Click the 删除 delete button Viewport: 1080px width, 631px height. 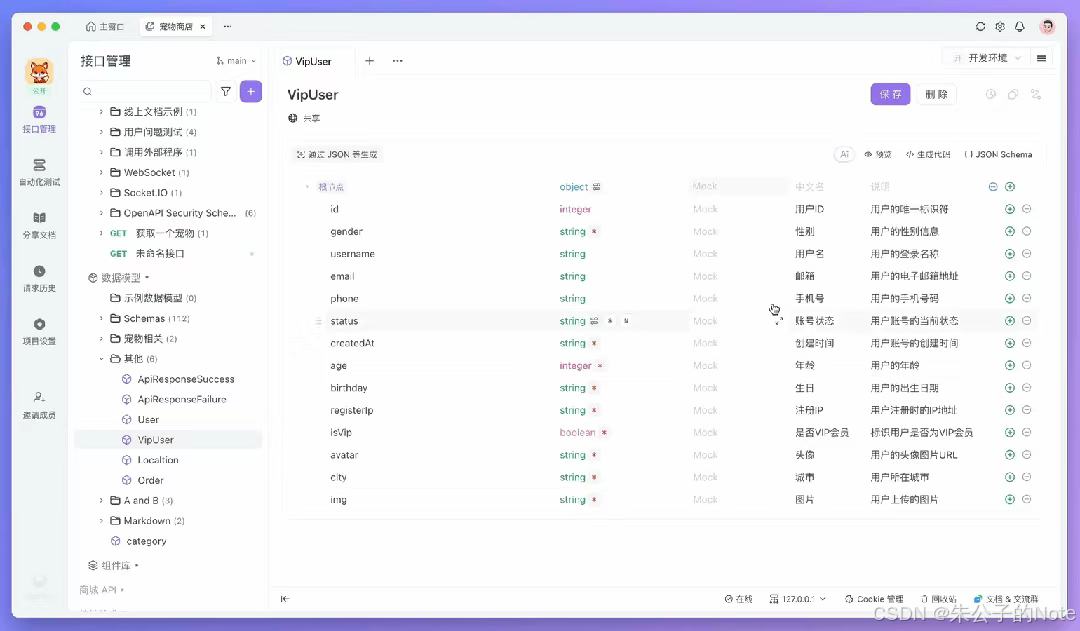(x=936, y=94)
